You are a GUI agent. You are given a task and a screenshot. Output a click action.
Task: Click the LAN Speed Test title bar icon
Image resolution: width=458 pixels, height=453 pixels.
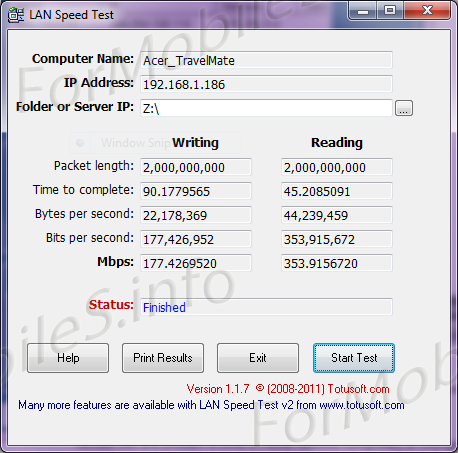click(16, 15)
